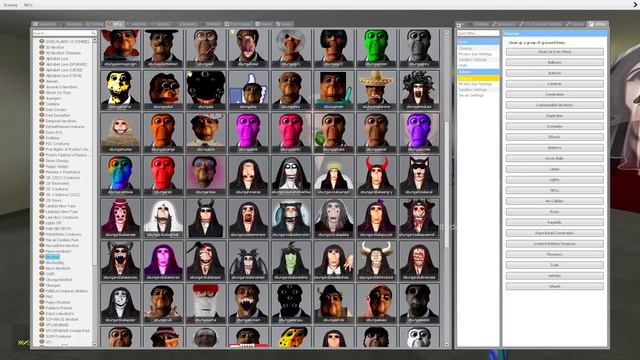Choose the orange Obunga NPC icon
This screenshot has height=360, width=640.
coord(163,133)
